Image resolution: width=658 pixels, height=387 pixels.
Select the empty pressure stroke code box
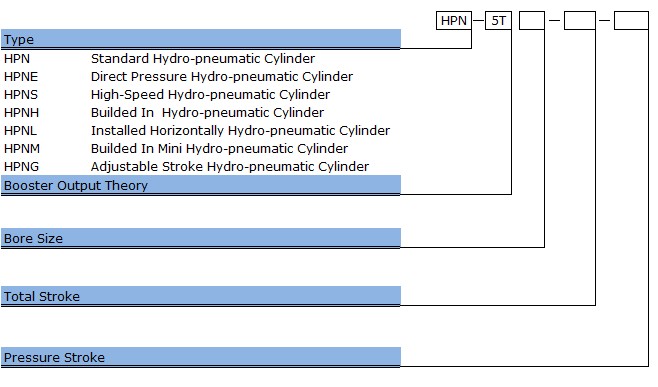click(x=631, y=21)
